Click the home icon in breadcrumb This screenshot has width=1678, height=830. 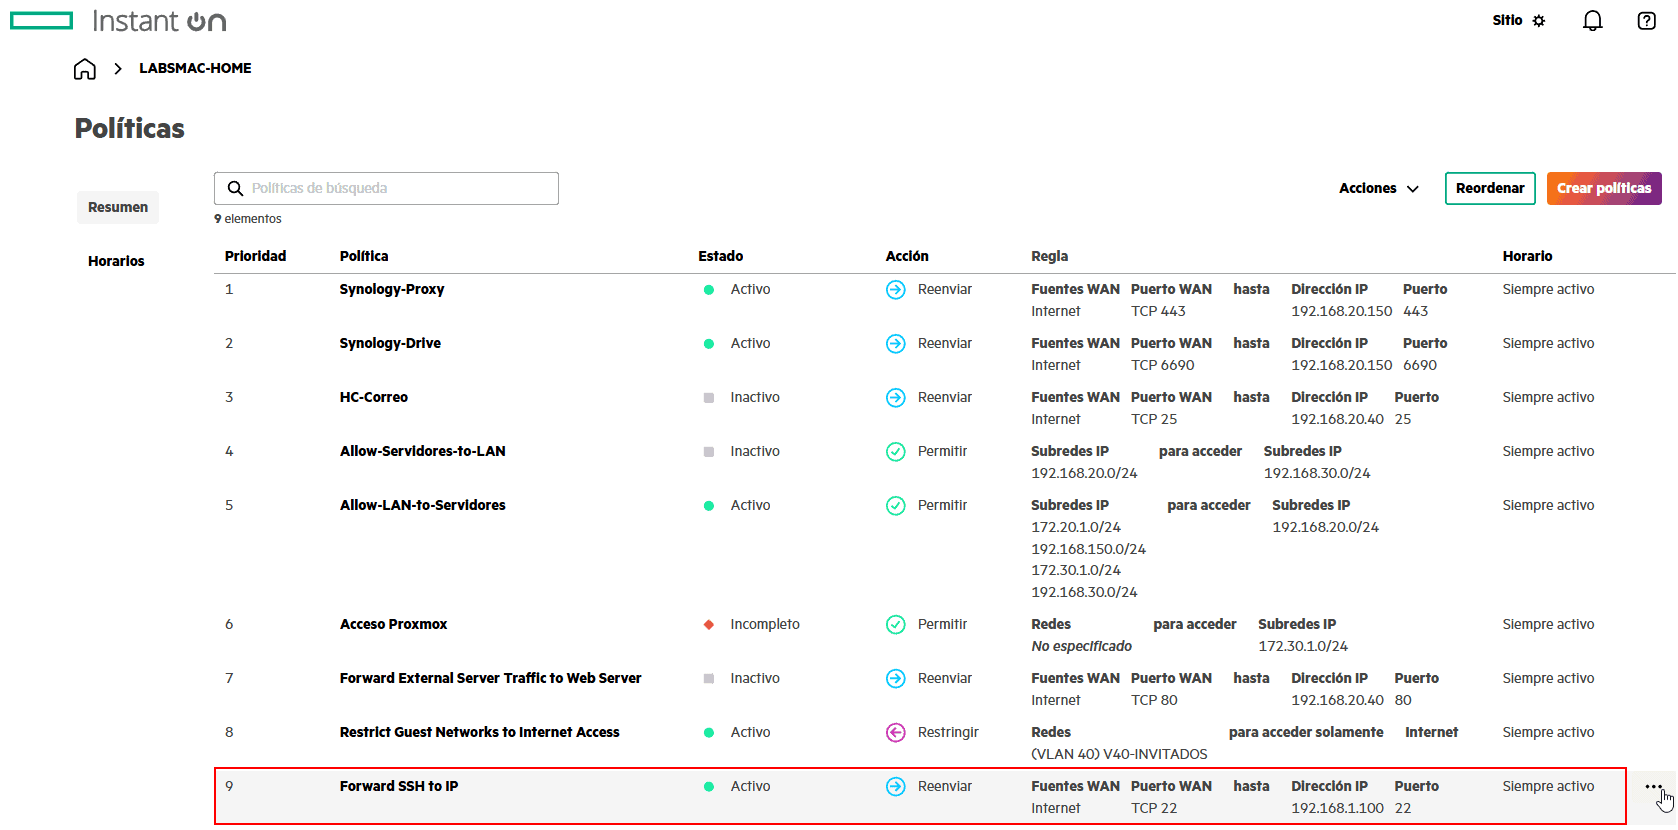(85, 69)
